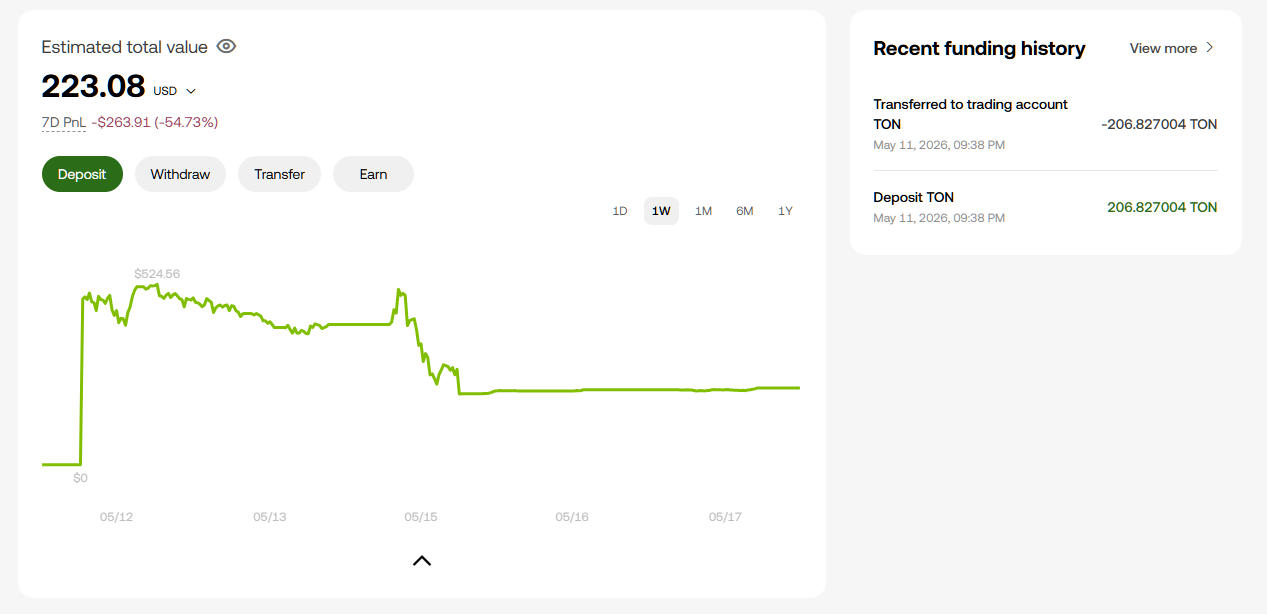This screenshot has height=614, width=1267.
Task: Click the 223.08 estimated total value
Action: [93, 86]
